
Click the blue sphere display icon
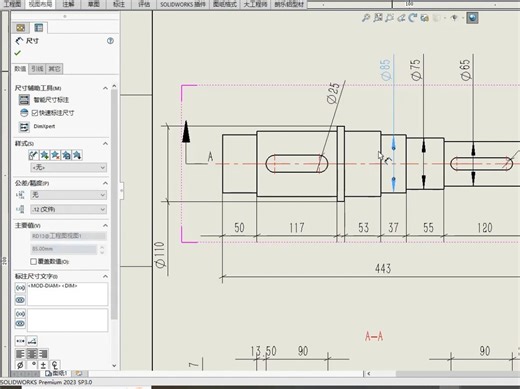tap(472, 17)
